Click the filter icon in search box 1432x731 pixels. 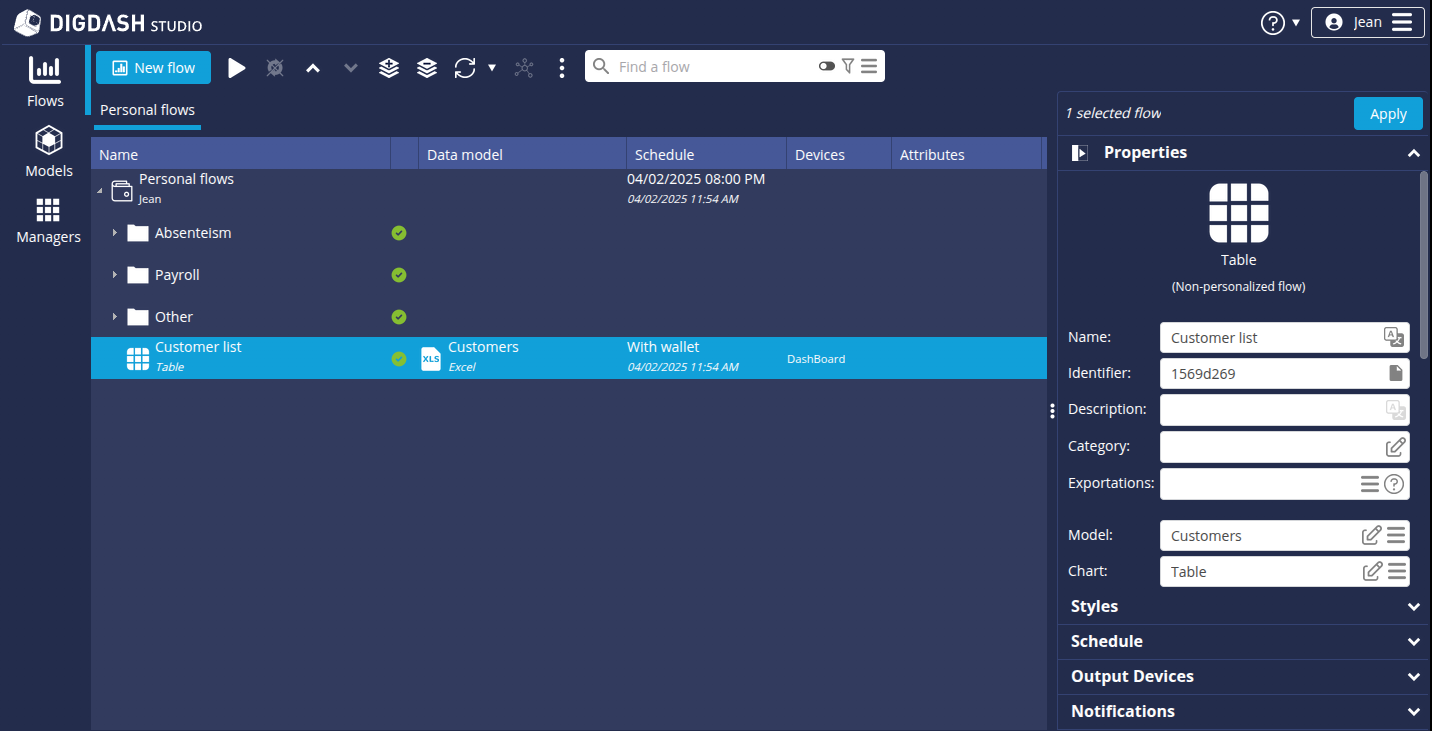coord(848,66)
